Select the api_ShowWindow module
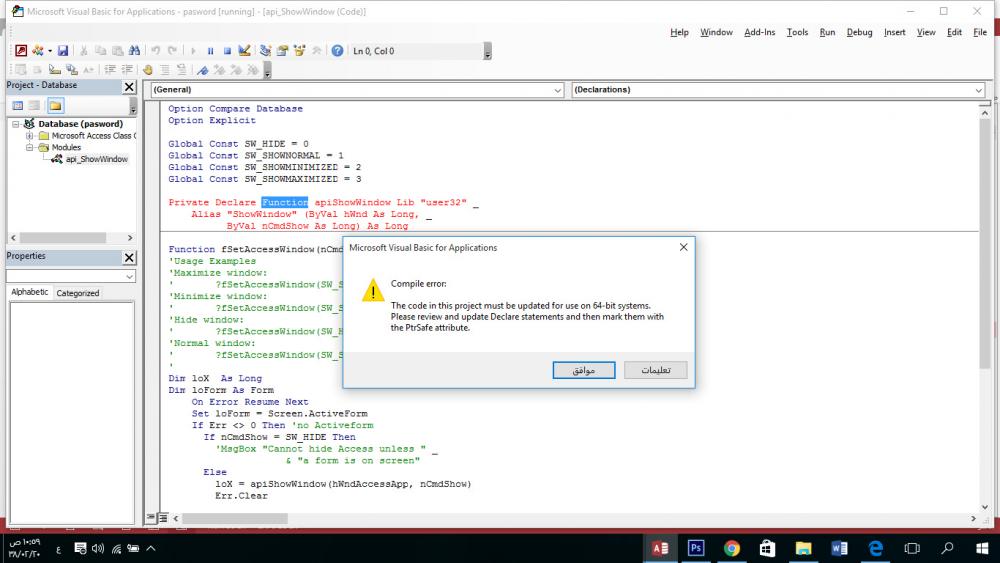1000x563 pixels. [96, 159]
